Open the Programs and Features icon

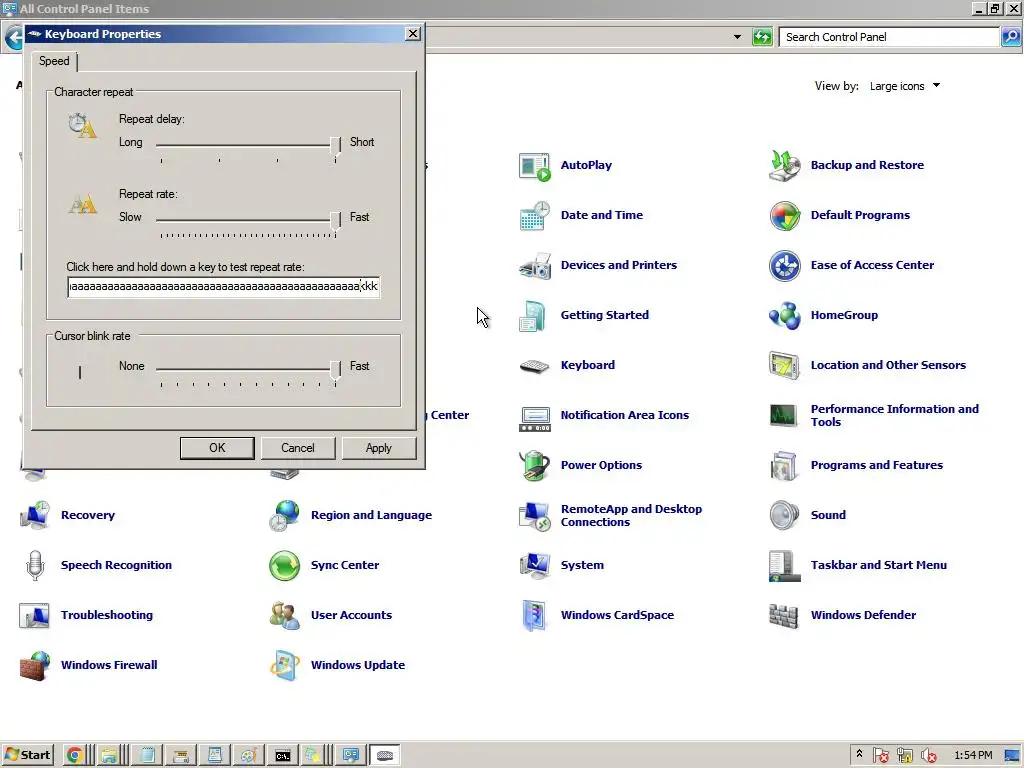pyautogui.click(x=784, y=466)
